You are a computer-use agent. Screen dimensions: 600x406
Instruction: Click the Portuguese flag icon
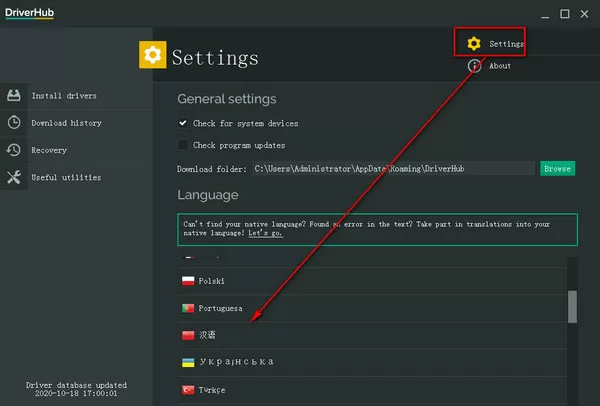click(188, 308)
